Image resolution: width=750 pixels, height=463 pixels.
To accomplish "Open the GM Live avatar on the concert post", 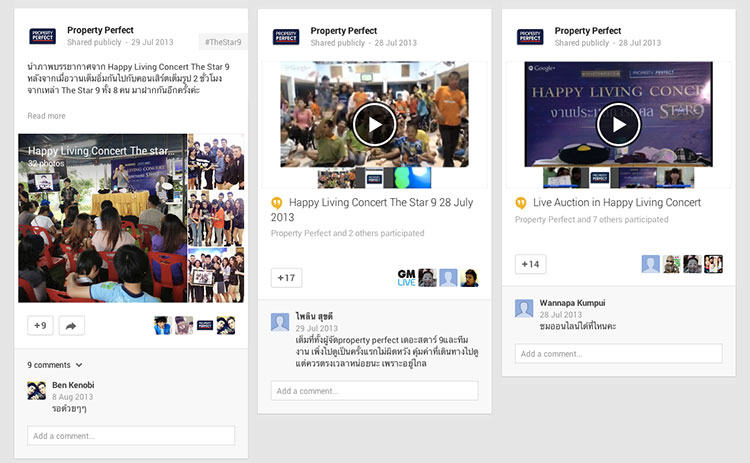I will (x=406, y=278).
